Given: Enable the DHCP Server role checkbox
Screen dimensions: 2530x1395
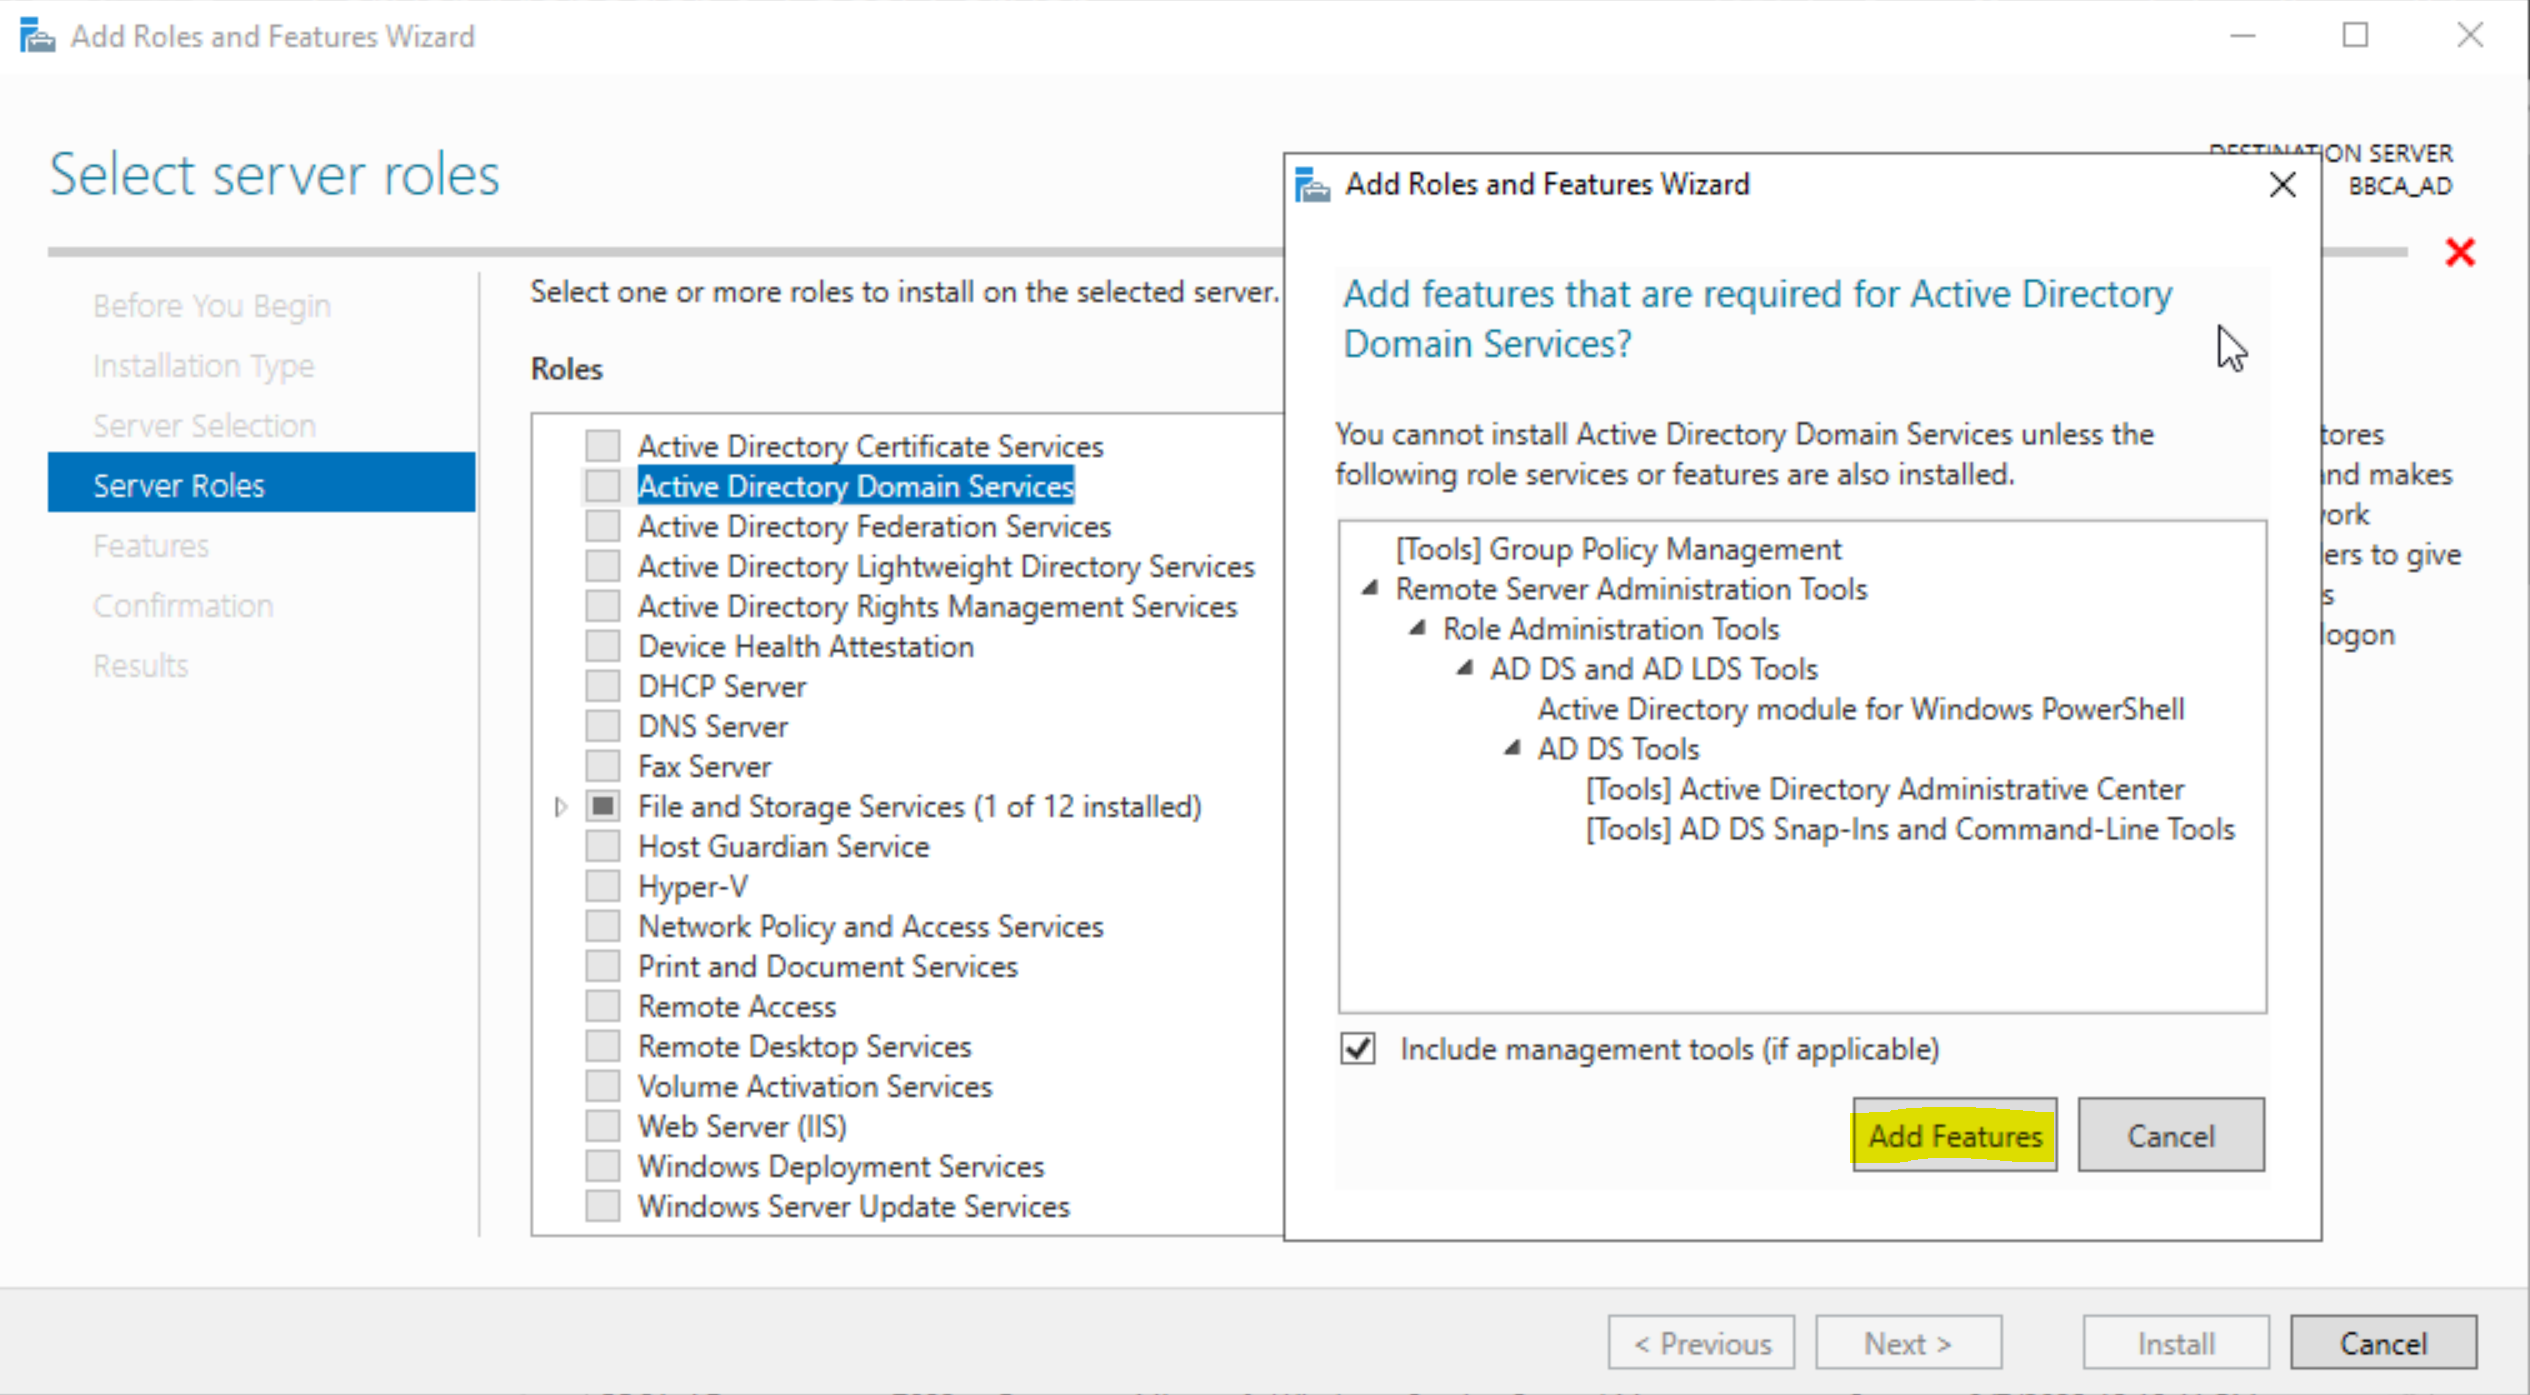Looking at the screenshot, I should pyautogui.click(x=602, y=685).
